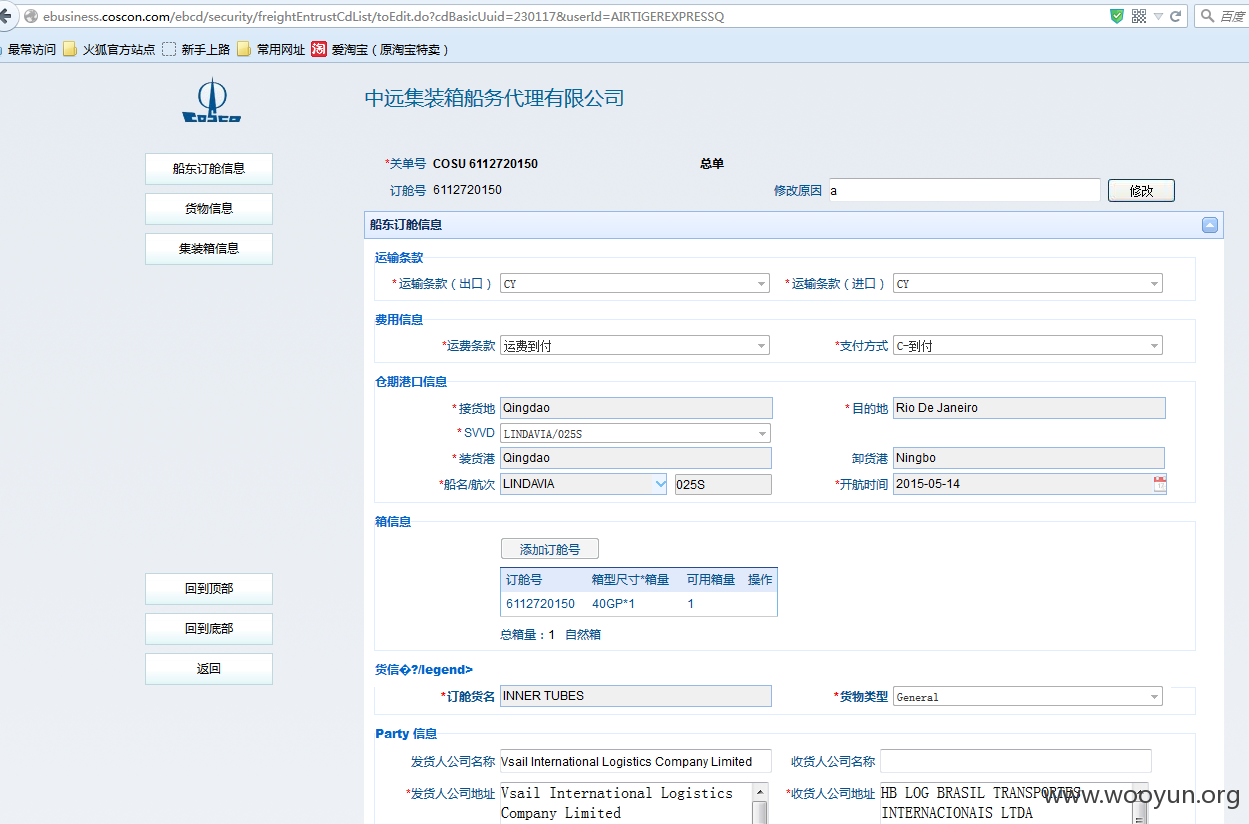This screenshot has height=824, width=1249.
Task: Open the address bar history dropdown arrow
Action: tap(1158, 17)
